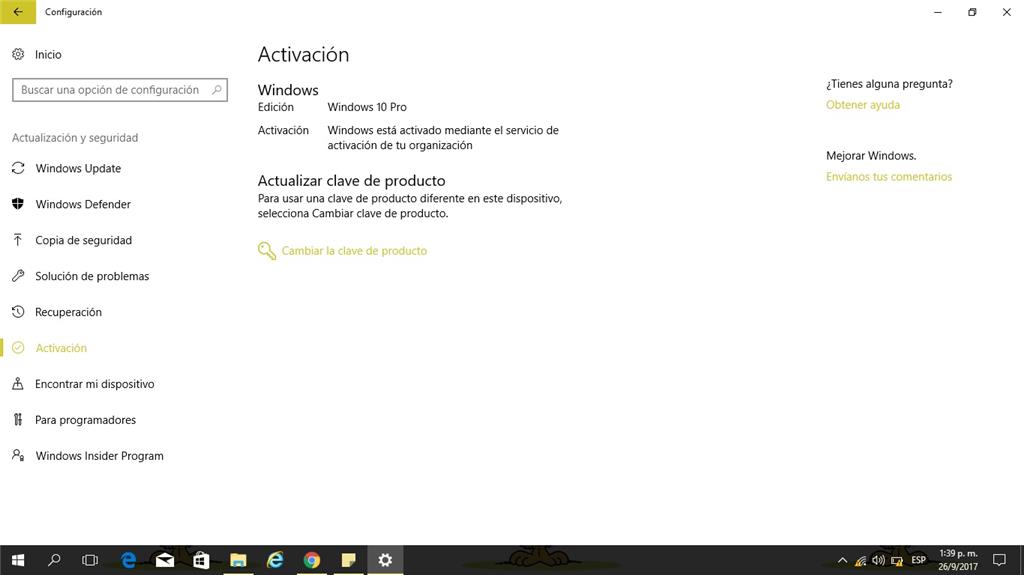
Task: Click the Solución de problemas wrench icon
Action: [x=18, y=276]
